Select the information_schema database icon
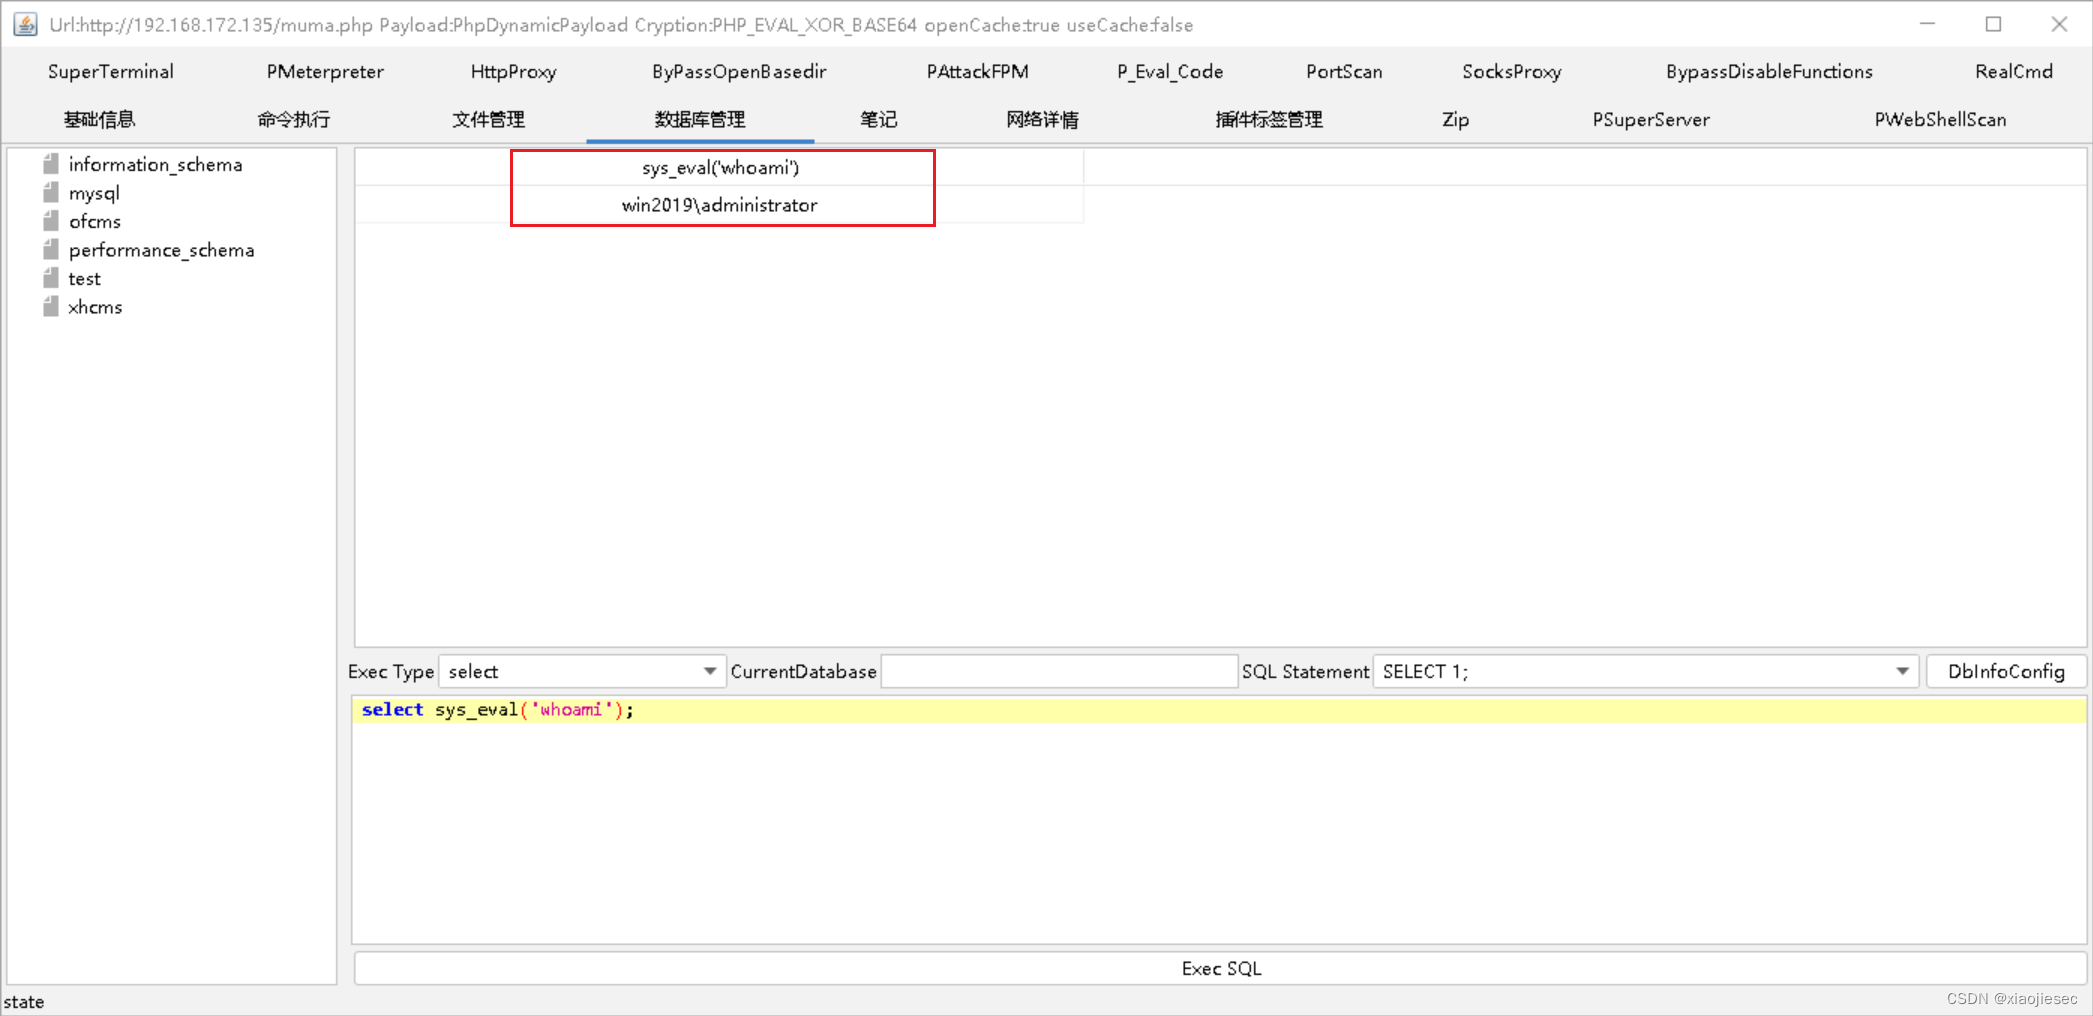Screen dimensions: 2093x1016 pyautogui.click(x=52, y=164)
